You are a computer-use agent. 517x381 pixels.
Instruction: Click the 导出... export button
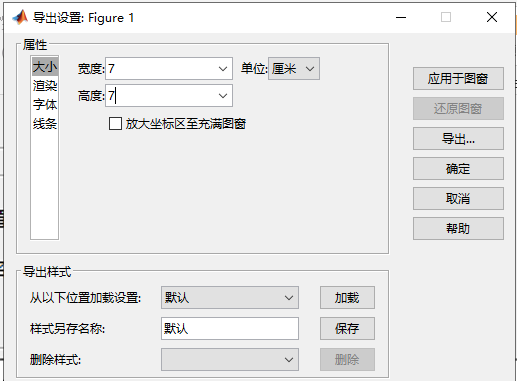tap(458, 139)
